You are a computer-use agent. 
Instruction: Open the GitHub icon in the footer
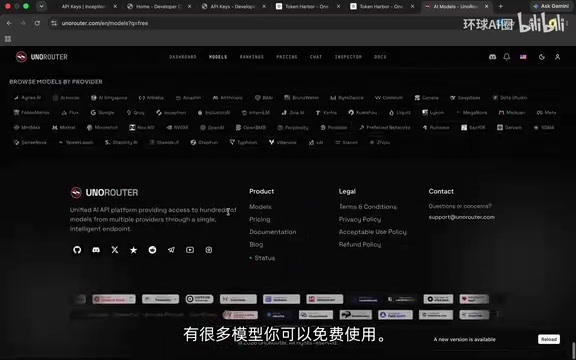coord(77,250)
